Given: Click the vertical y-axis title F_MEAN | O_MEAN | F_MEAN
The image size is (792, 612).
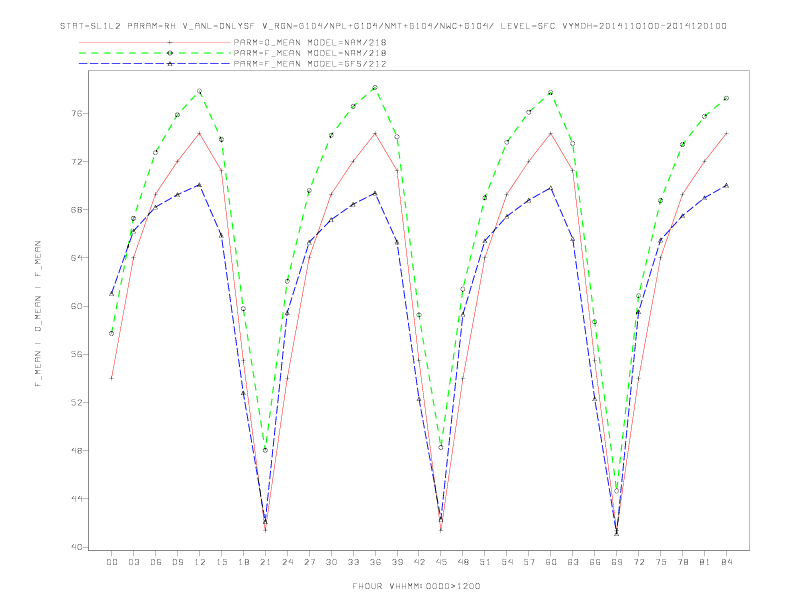Looking at the screenshot, I should (x=38, y=314).
